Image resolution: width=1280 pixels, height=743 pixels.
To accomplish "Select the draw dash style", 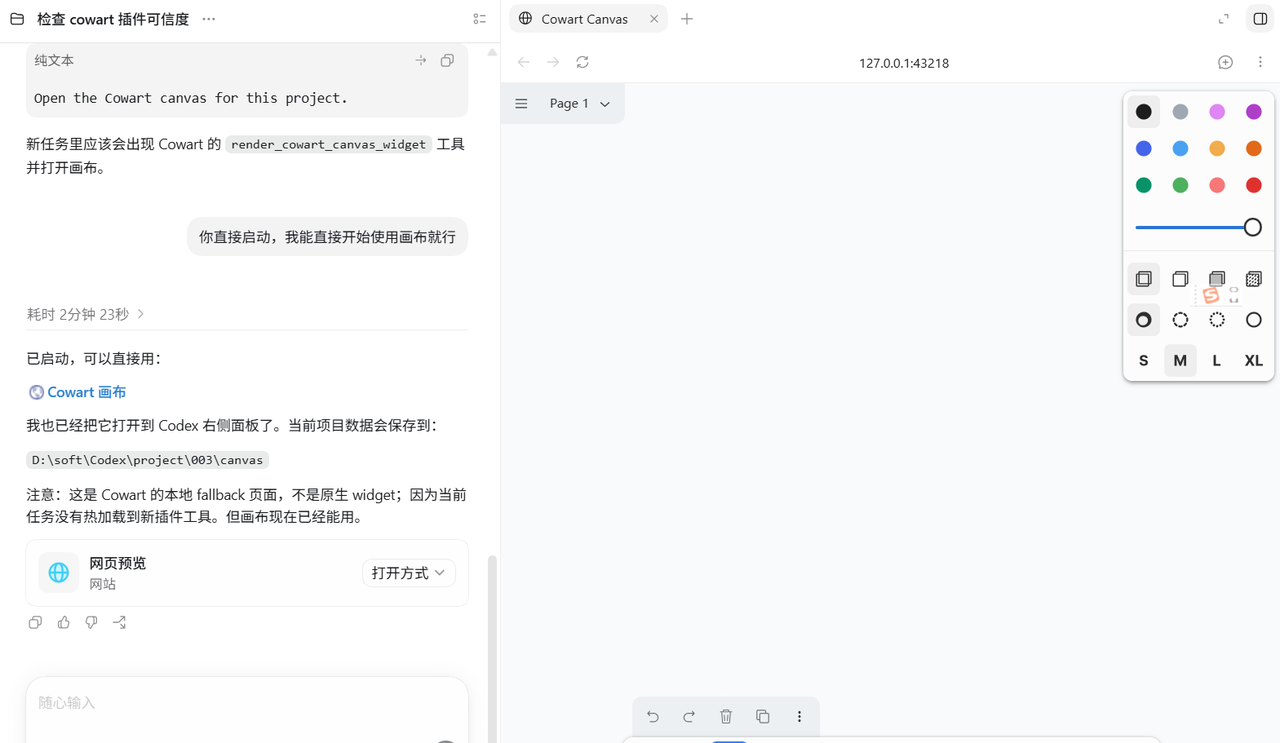I will (1144, 320).
